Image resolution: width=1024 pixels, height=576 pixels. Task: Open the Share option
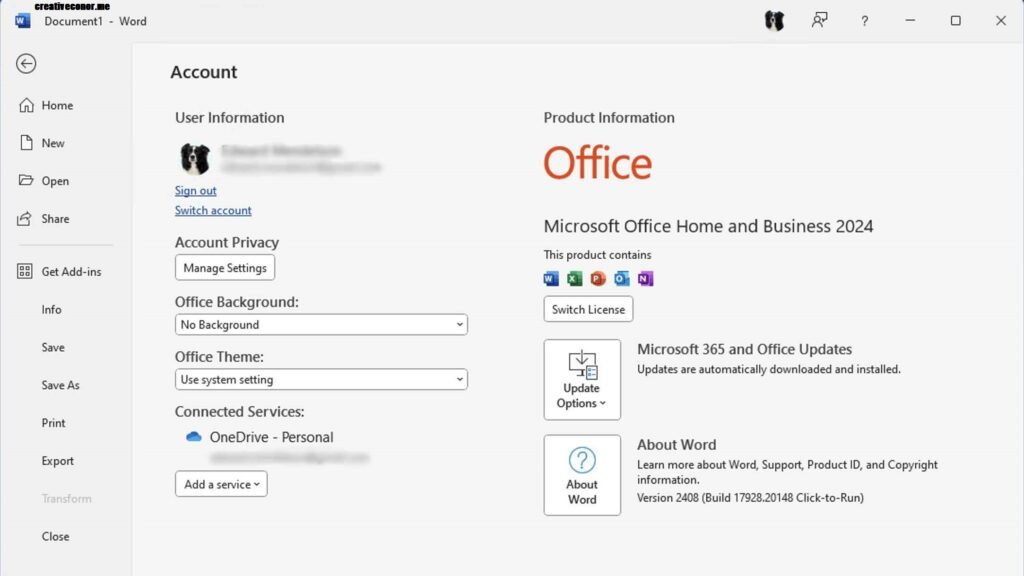click(x=55, y=219)
